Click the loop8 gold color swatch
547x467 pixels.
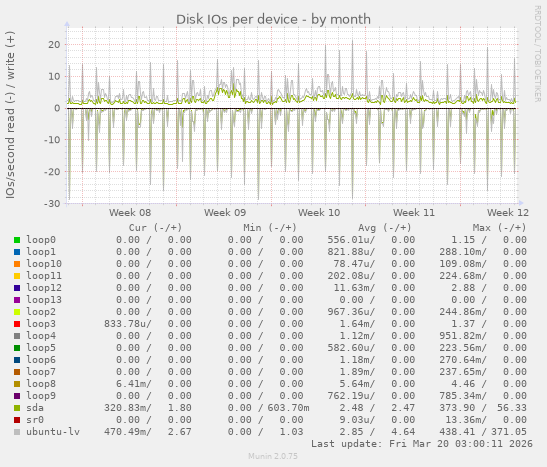17,384
